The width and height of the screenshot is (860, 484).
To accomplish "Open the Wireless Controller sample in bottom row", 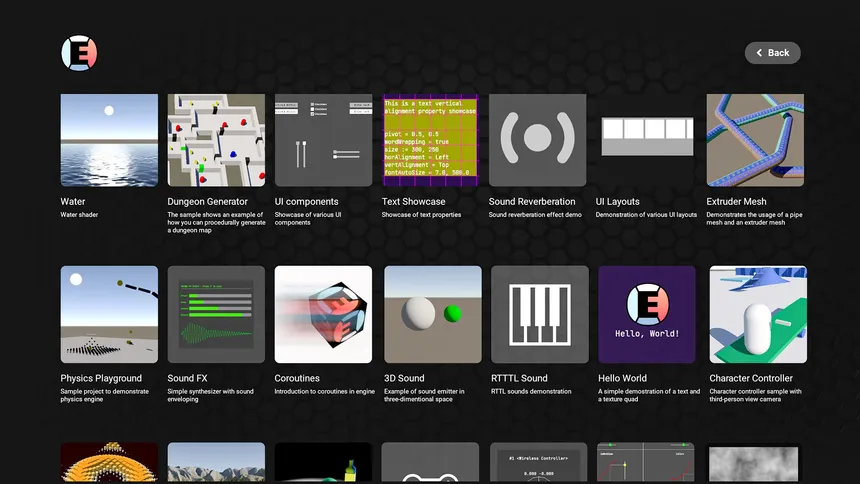I will [x=539, y=463].
